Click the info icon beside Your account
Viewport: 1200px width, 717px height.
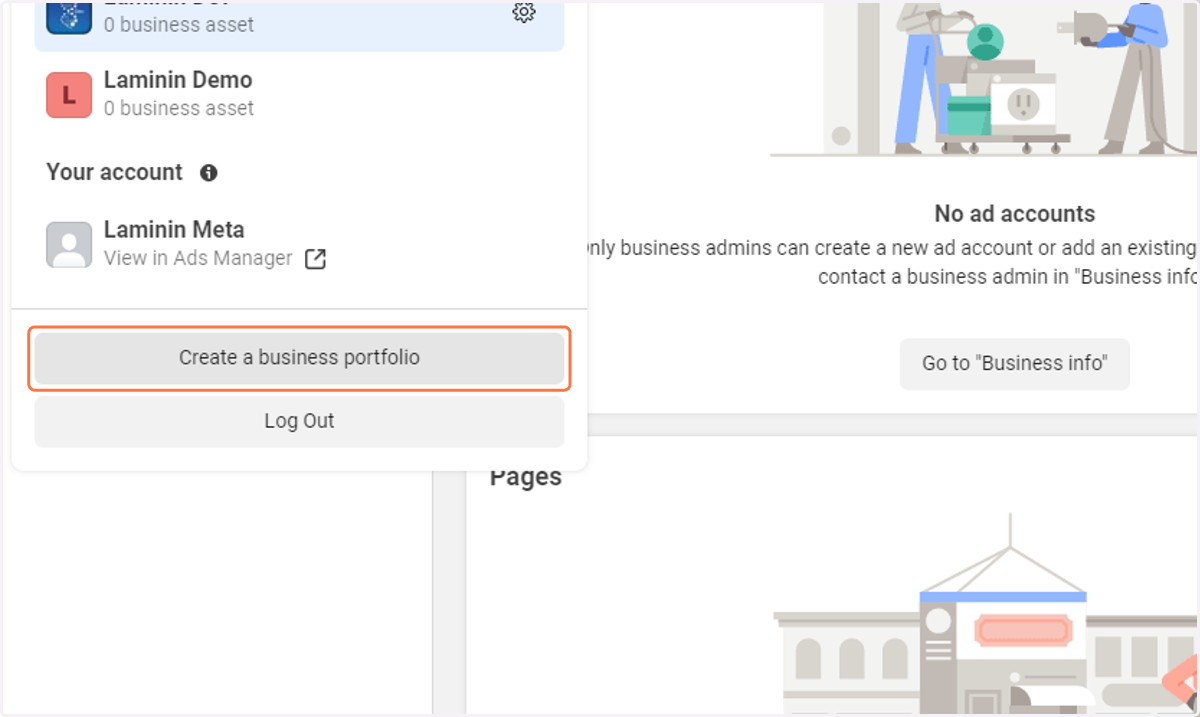point(208,172)
